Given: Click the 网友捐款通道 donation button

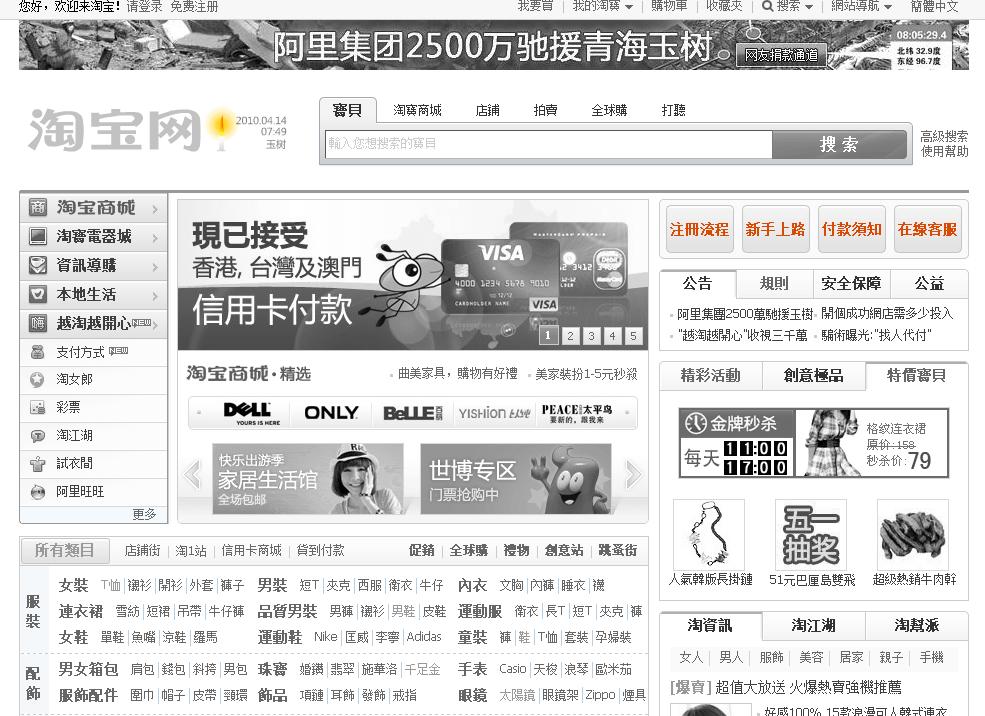Looking at the screenshot, I should tap(781, 55).
